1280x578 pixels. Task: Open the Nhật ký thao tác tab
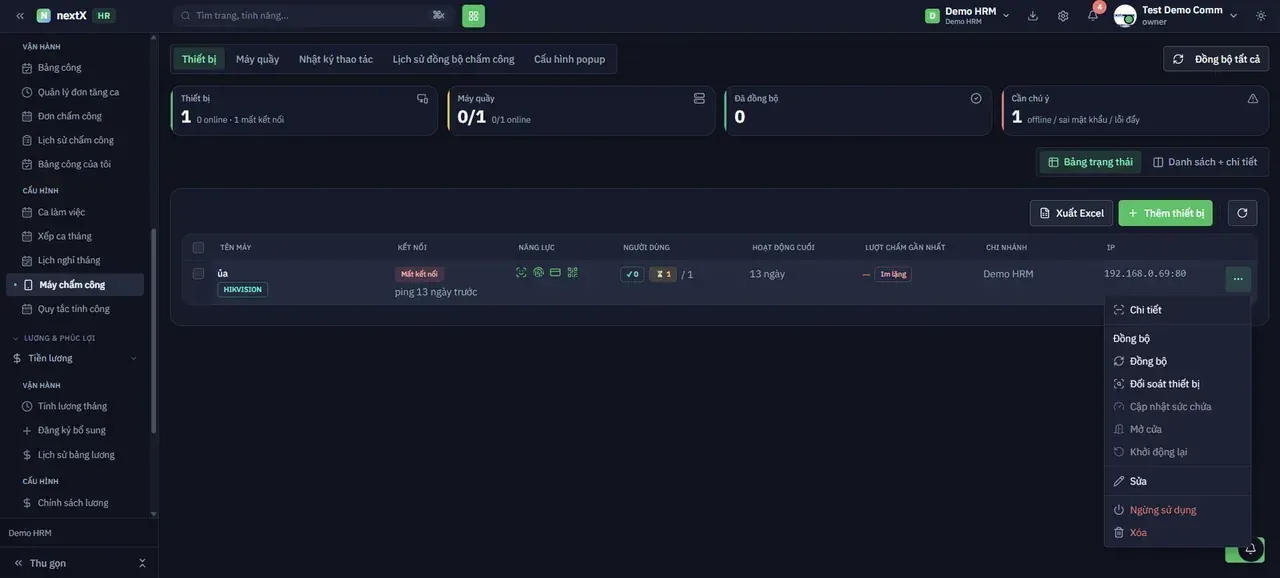point(336,59)
